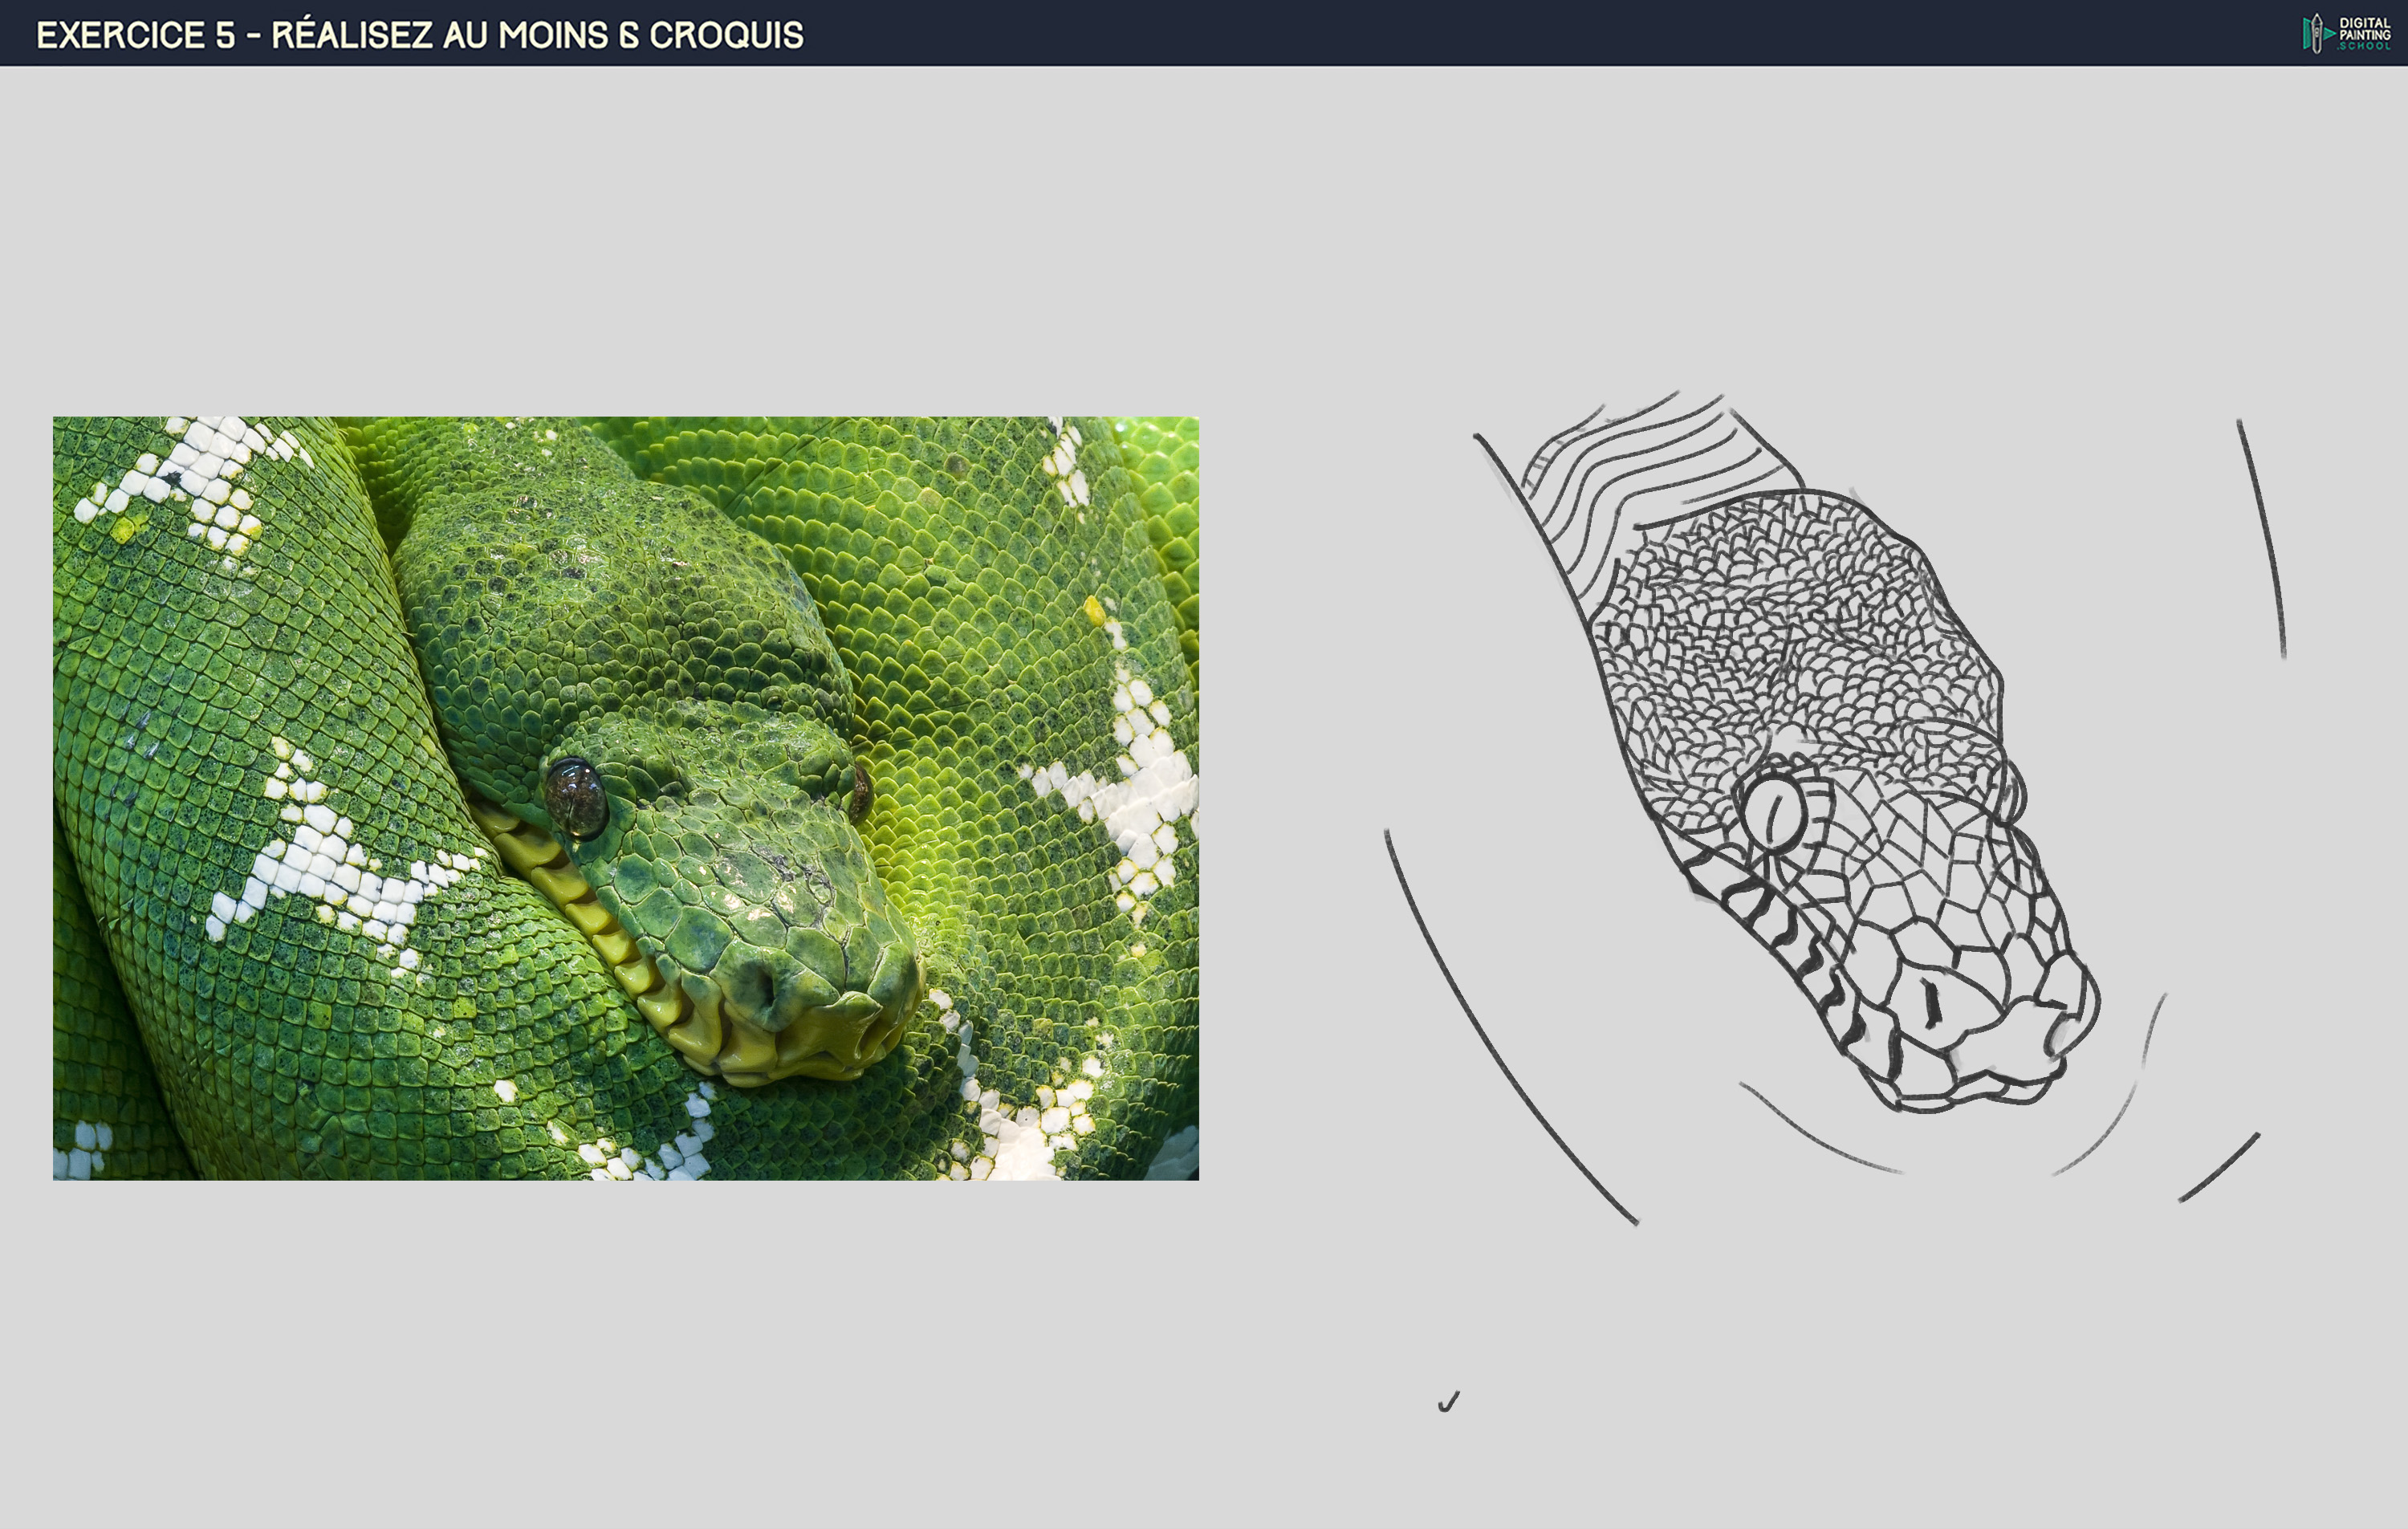
Task: Click 'RÉALISEZ AU MOINS 6 CROQUIS' heading text
Action: pos(537,35)
